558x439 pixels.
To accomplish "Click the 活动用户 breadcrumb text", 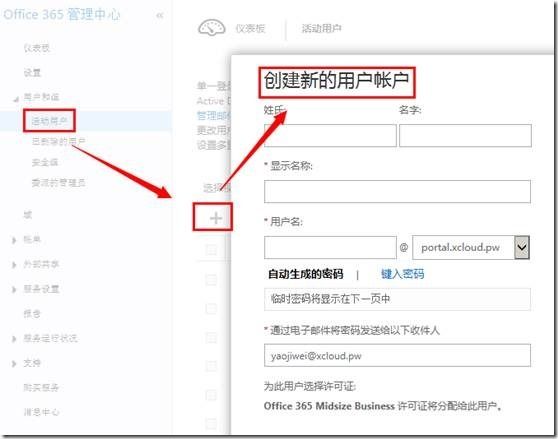I will (x=321, y=28).
